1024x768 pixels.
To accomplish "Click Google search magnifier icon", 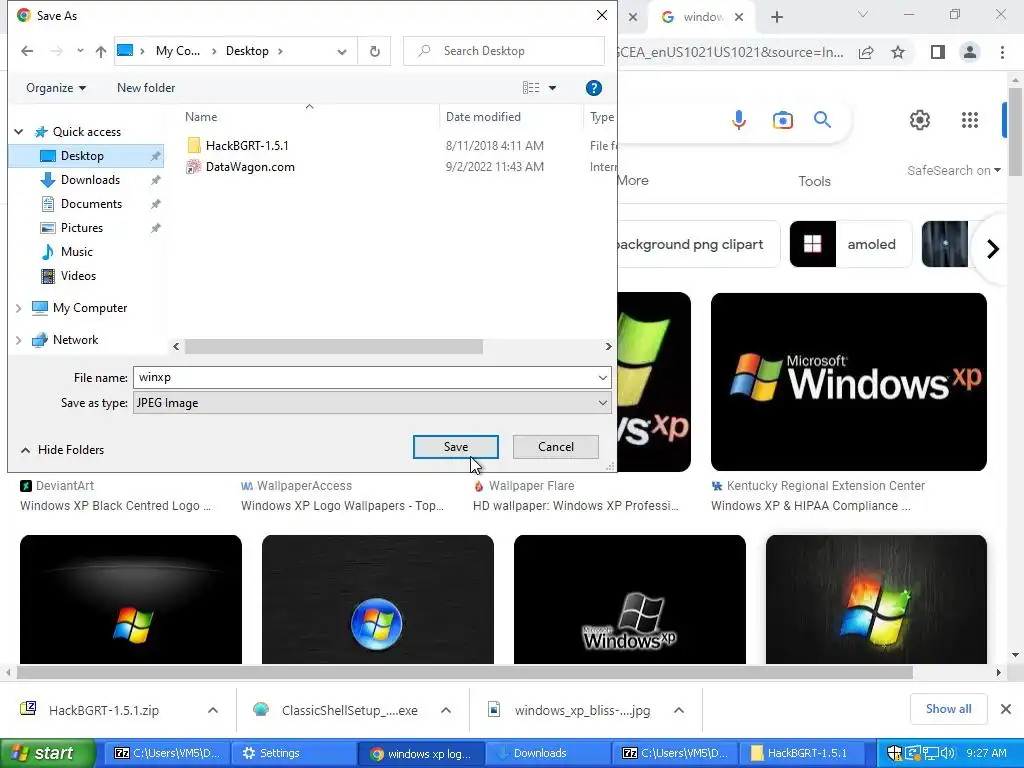I will coord(822,120).
